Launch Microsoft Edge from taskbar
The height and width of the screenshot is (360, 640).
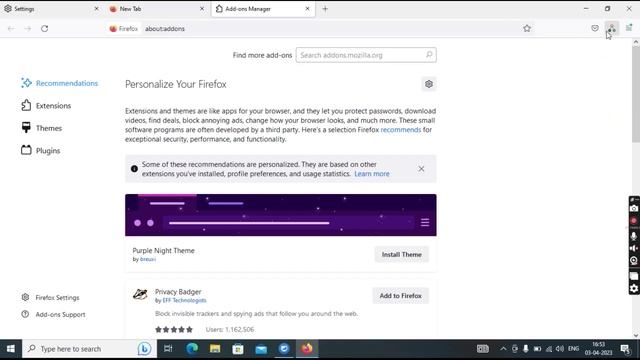(192, 349)
